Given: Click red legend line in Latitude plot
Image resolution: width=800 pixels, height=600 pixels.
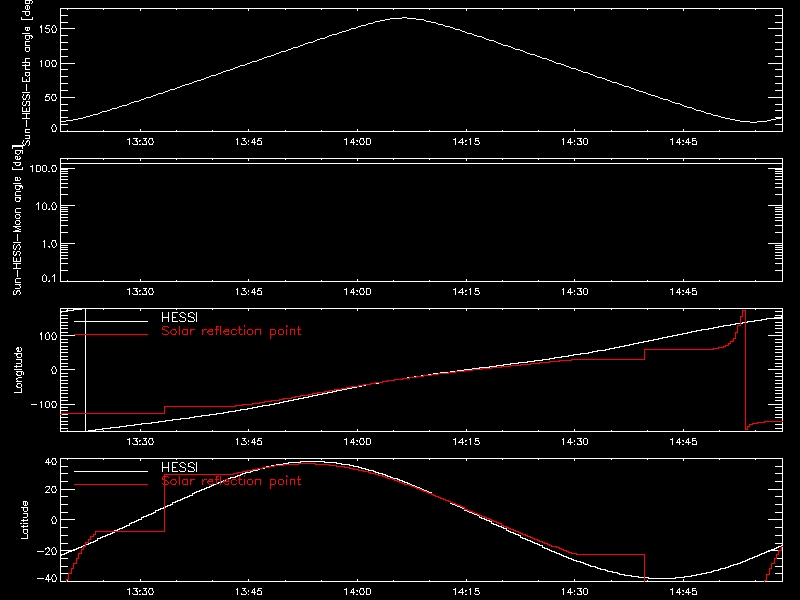Looking at the screenshot, I should pos(111,484).
